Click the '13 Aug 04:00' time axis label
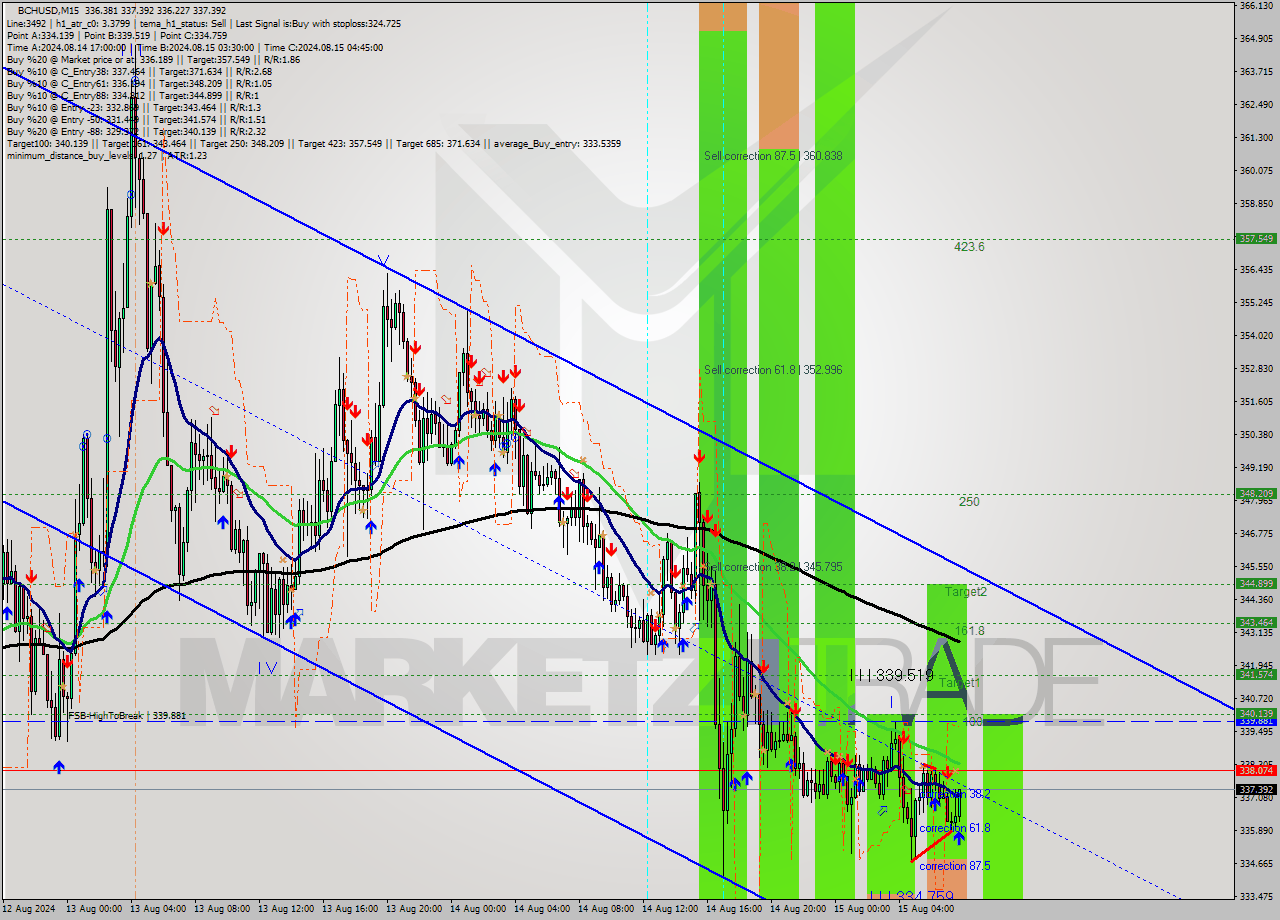This screenshot has width=1280, height=920. [160, 909]
